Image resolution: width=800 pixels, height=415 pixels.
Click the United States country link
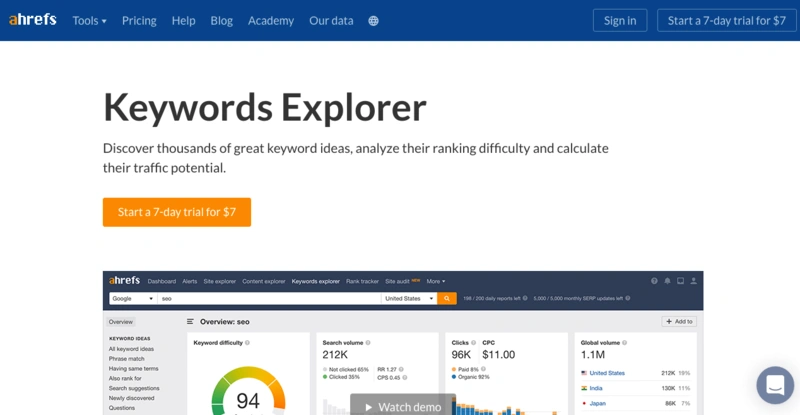(607, 373)
